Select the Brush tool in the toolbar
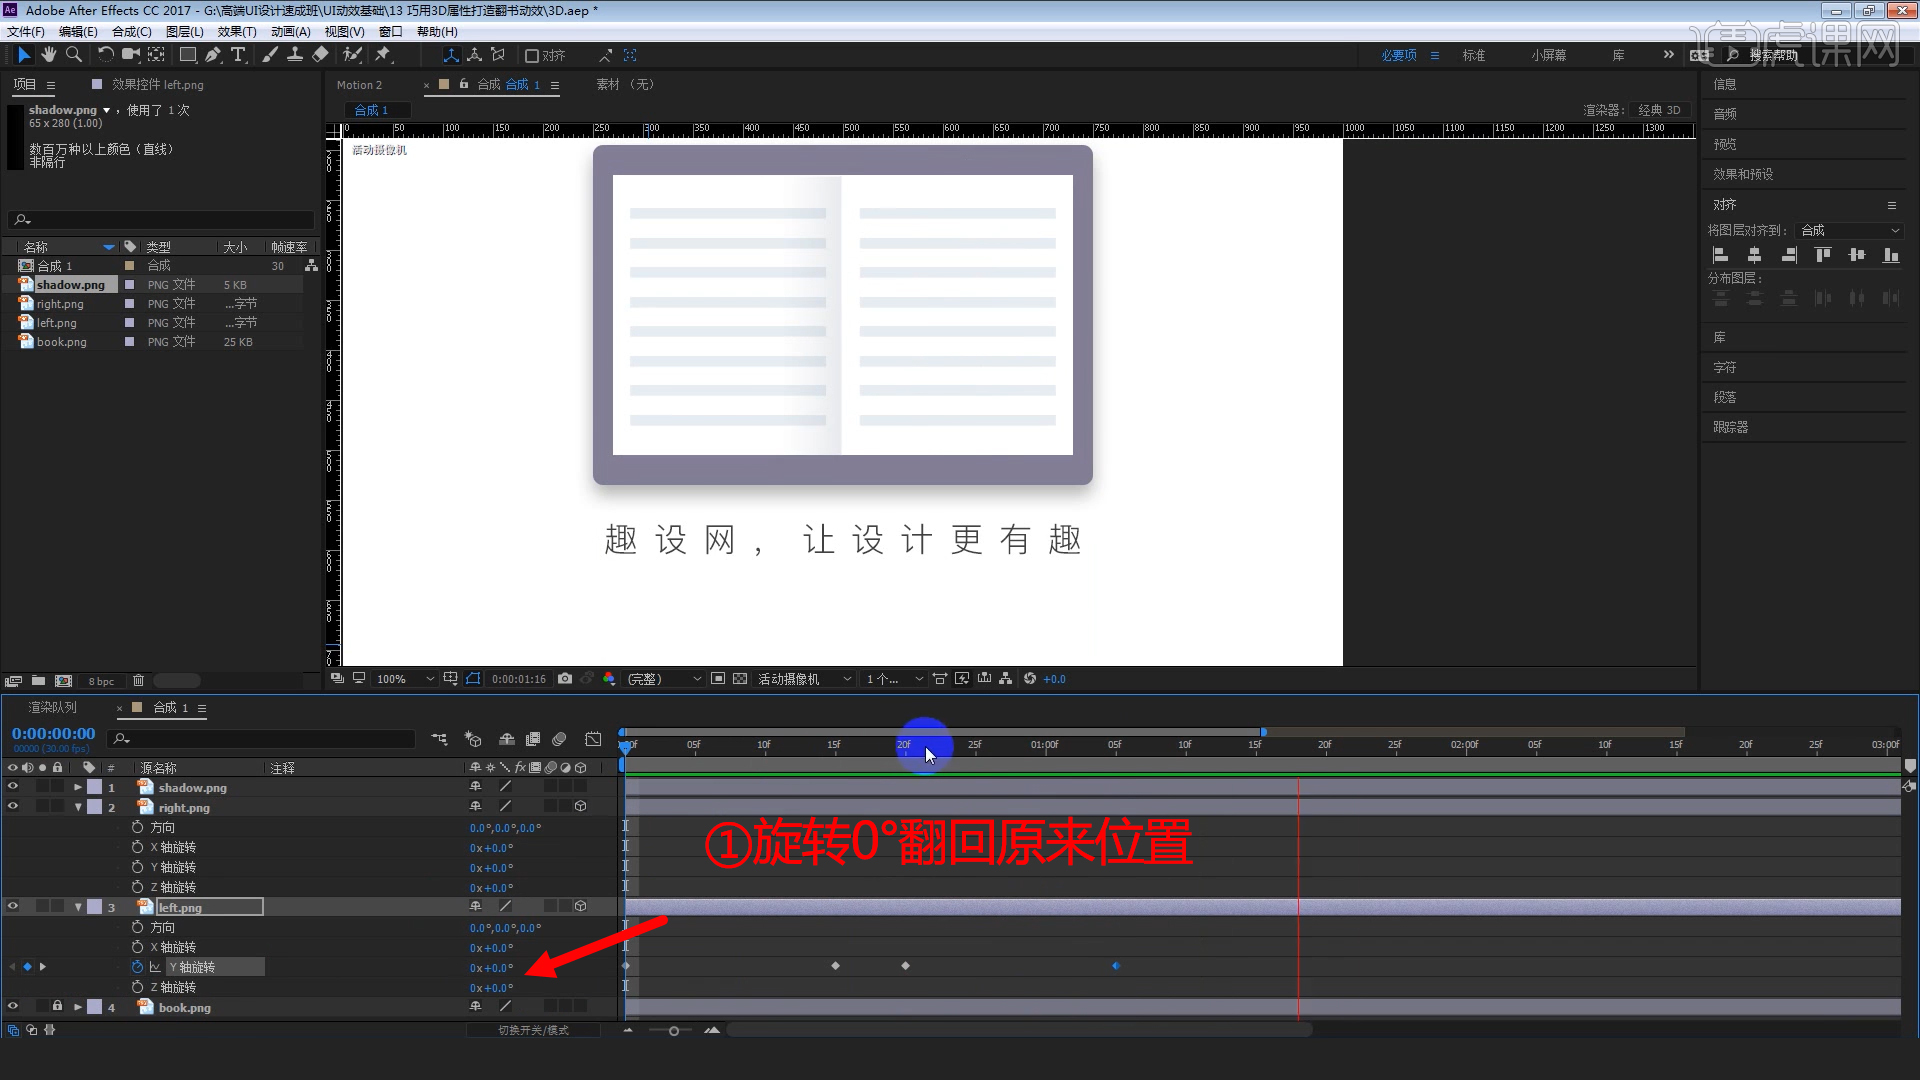This screenshot has width=1920, height=1080. [270, 55]
